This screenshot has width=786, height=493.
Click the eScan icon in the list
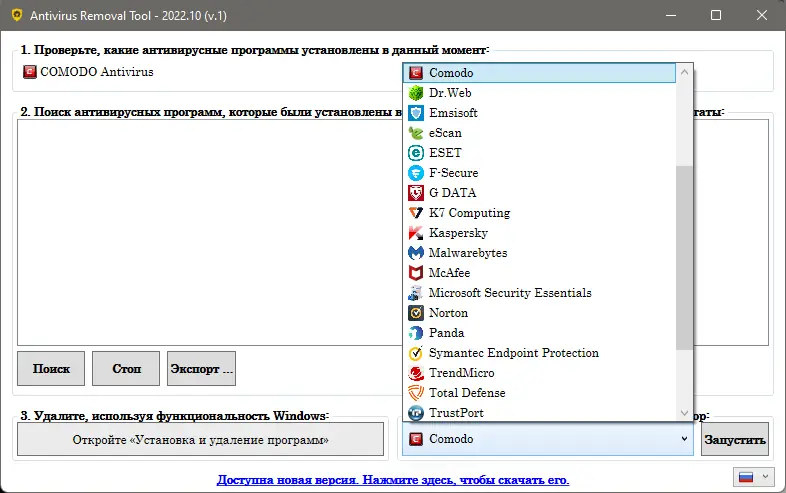[416, 133]
